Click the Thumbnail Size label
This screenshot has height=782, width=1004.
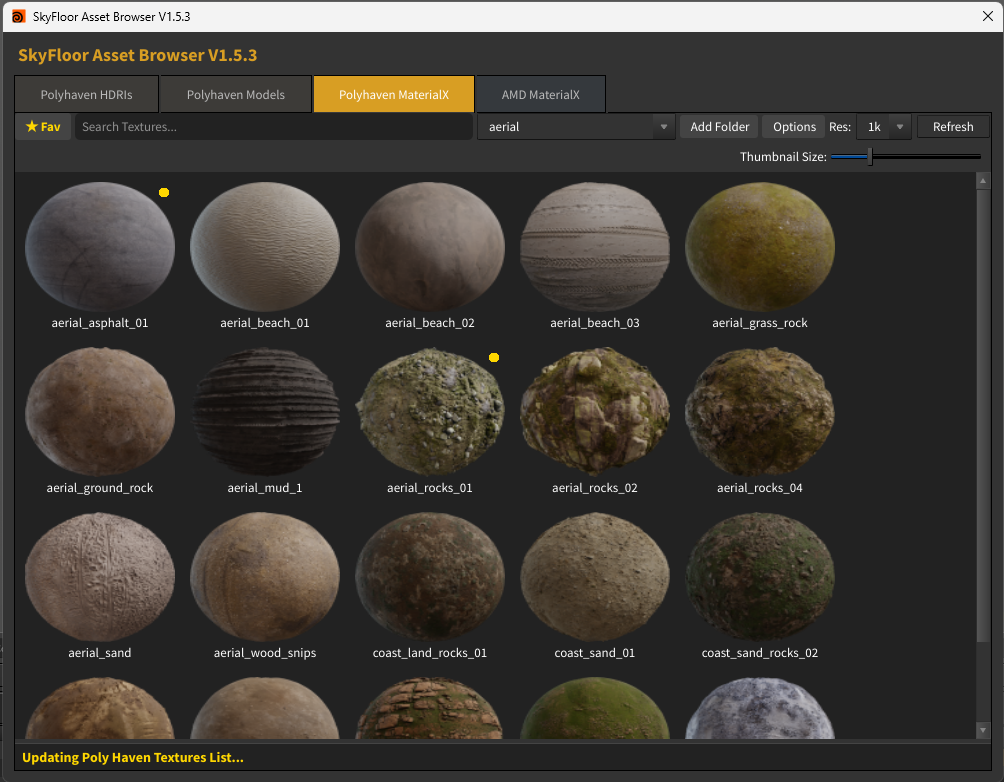point(783,156)
